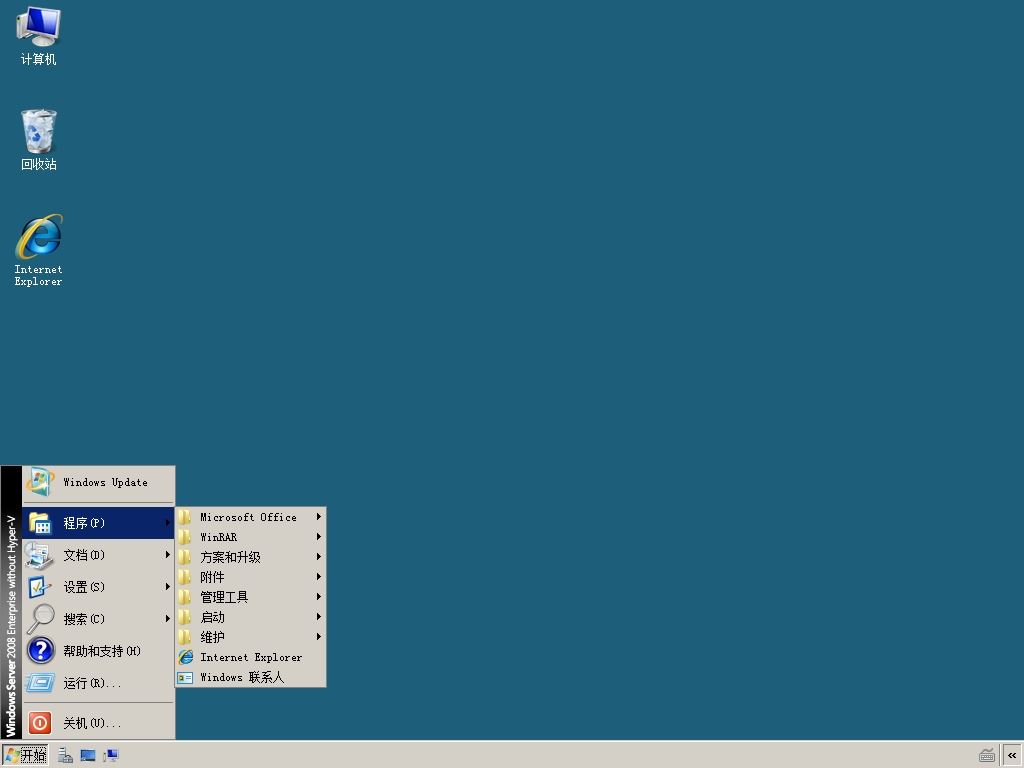Expand the 文档(D) documents submenu

(x=99, y=555)
